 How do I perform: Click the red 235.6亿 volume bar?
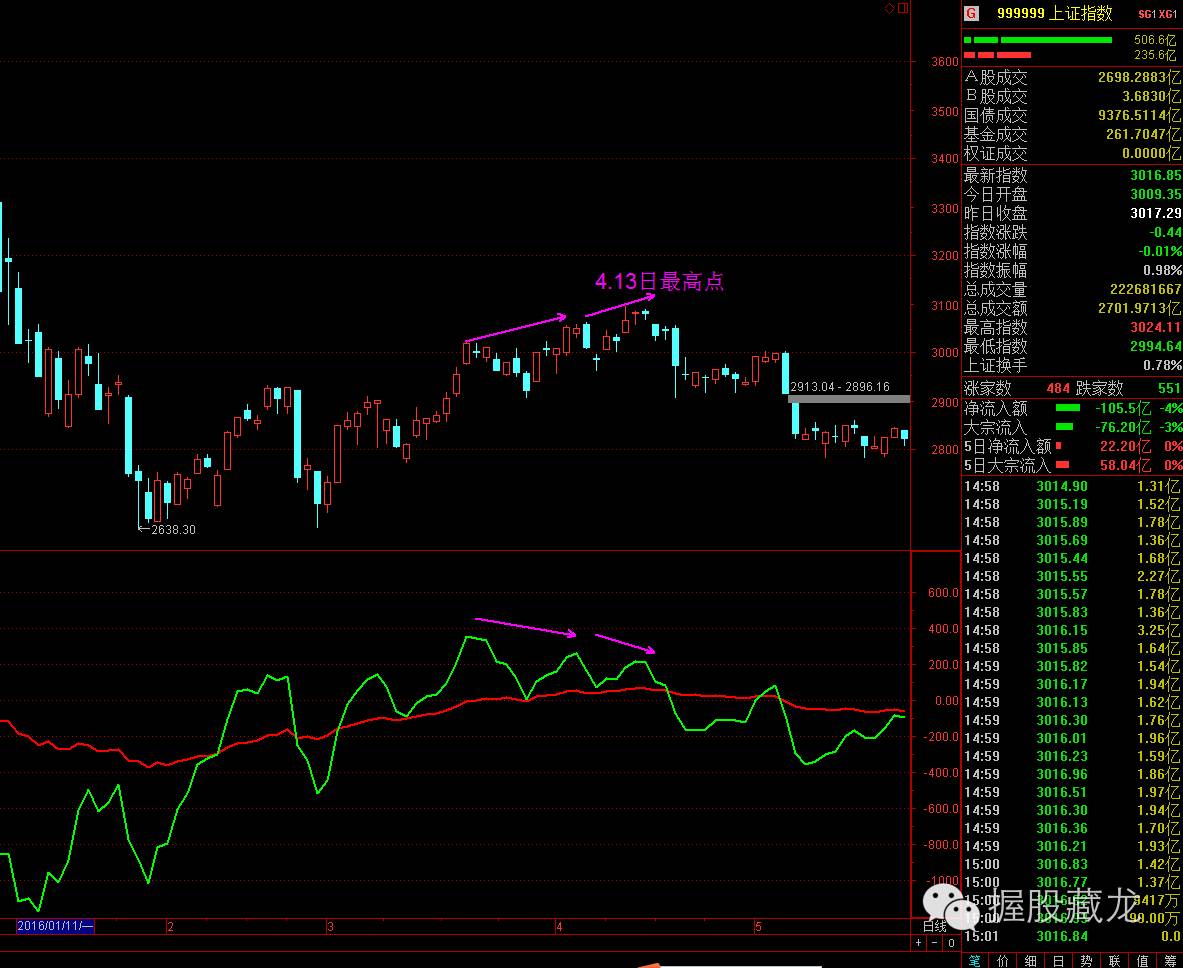(x=997, y=54)
